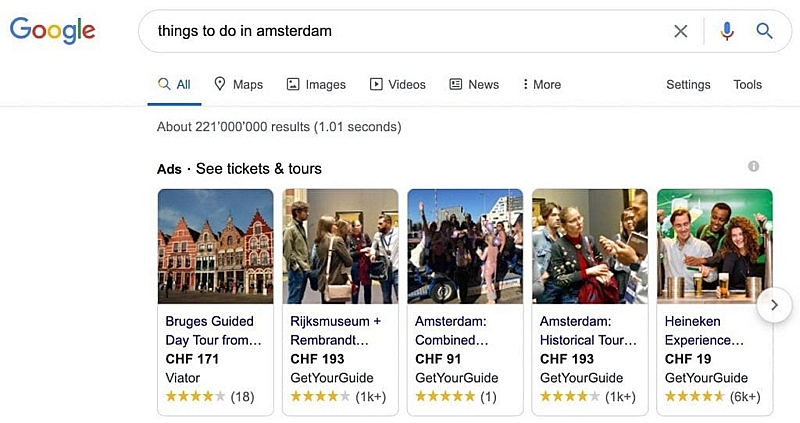Open the Amsterdam Historical Tour photo

590,246
